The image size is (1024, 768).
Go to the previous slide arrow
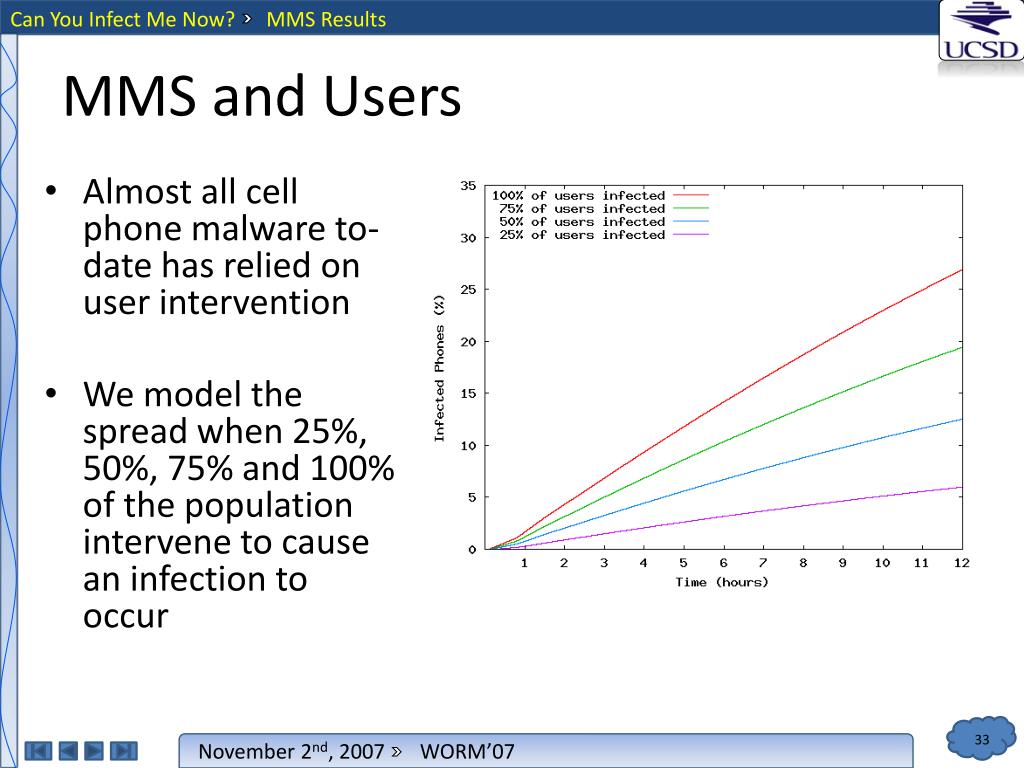(x=68, y=750)
